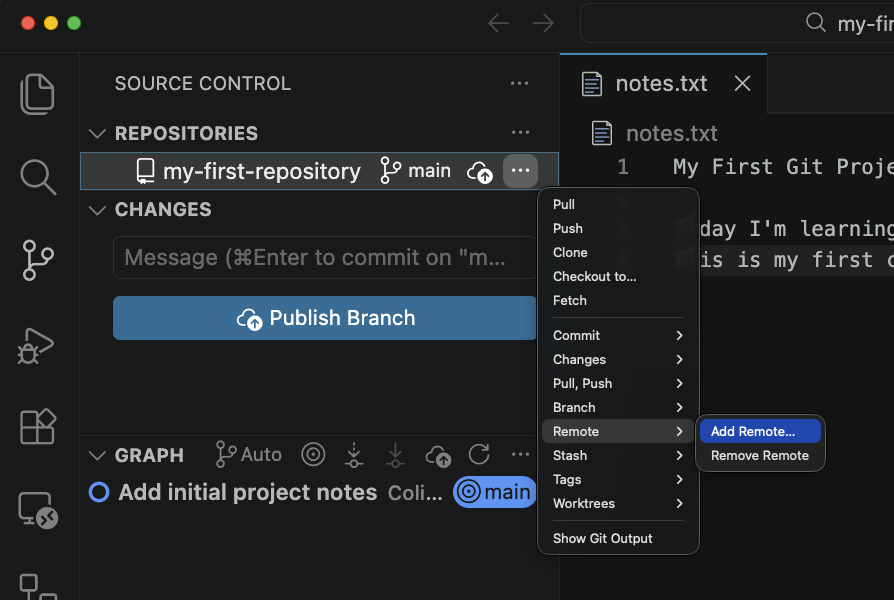
Task: Refresh the Graph view
Action: (x=479, y=455)
